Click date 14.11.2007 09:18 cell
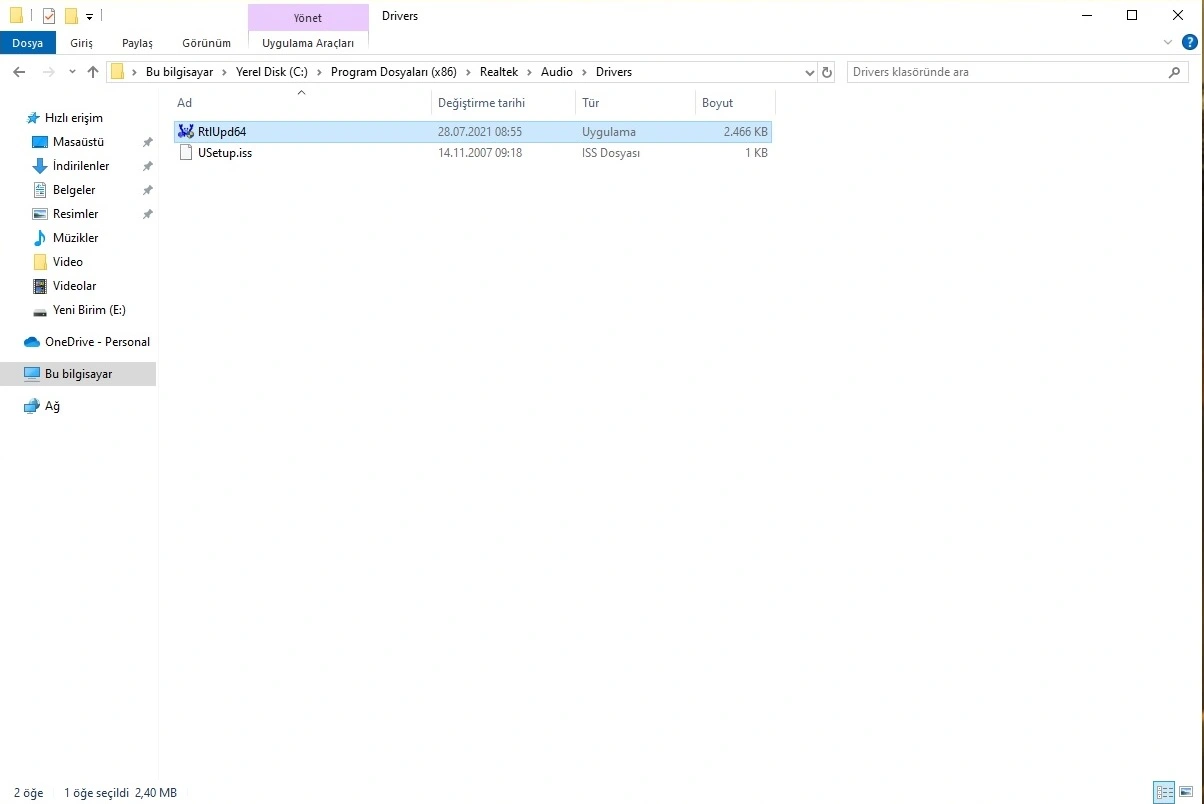1204x804 pixels. (480, 153)
